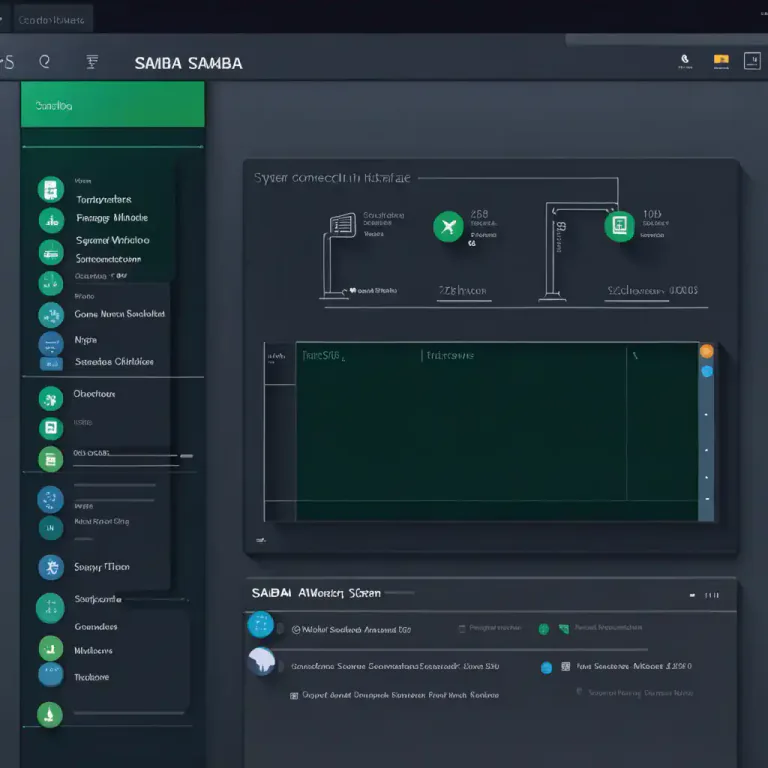Click the bottom green flask sidebar icon
The height and width of the screenshot is (768, 768).
coord(49,715)
